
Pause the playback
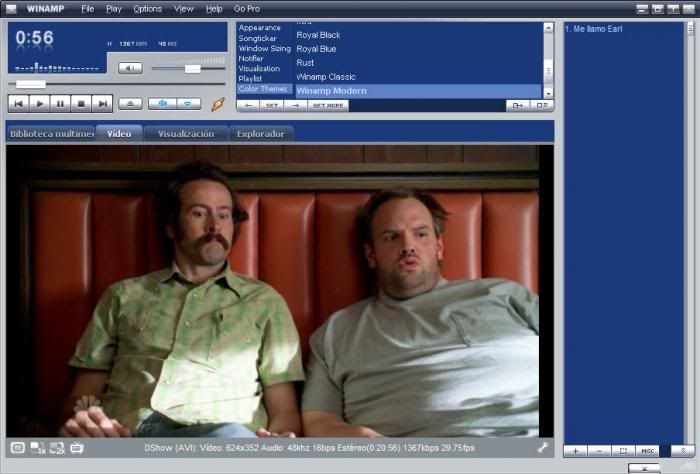pyautogui.click(x=60, y=104)
